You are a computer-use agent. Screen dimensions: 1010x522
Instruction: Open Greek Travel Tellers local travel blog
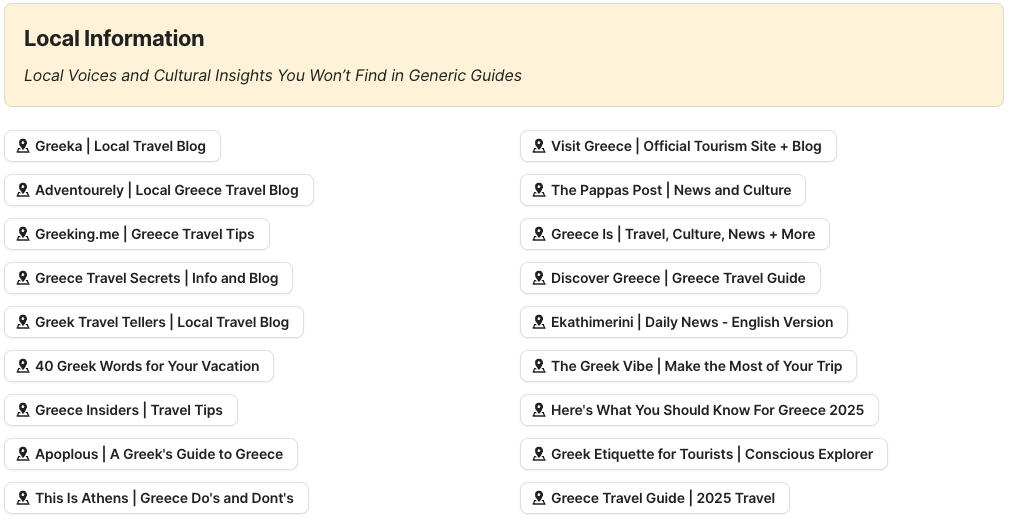[161, 322]
